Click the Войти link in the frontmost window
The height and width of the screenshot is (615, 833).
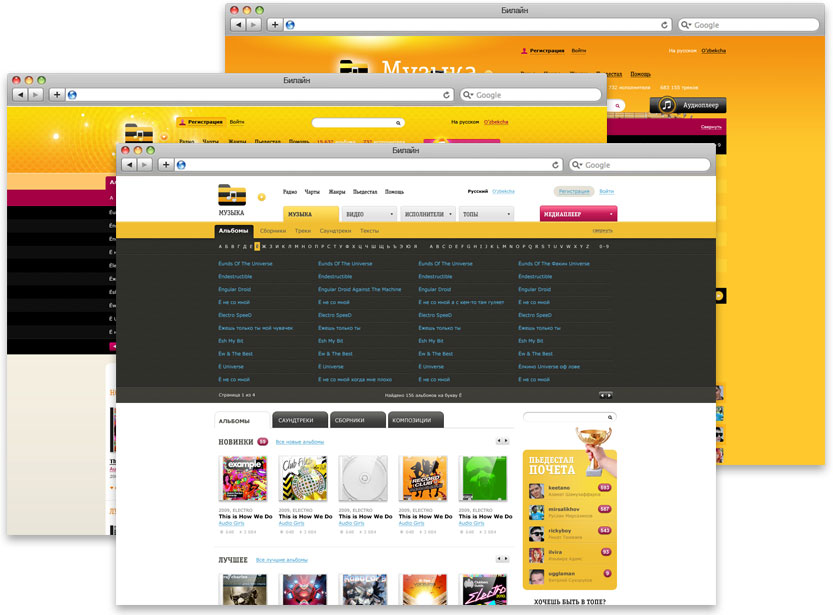(x=607, y=191)
